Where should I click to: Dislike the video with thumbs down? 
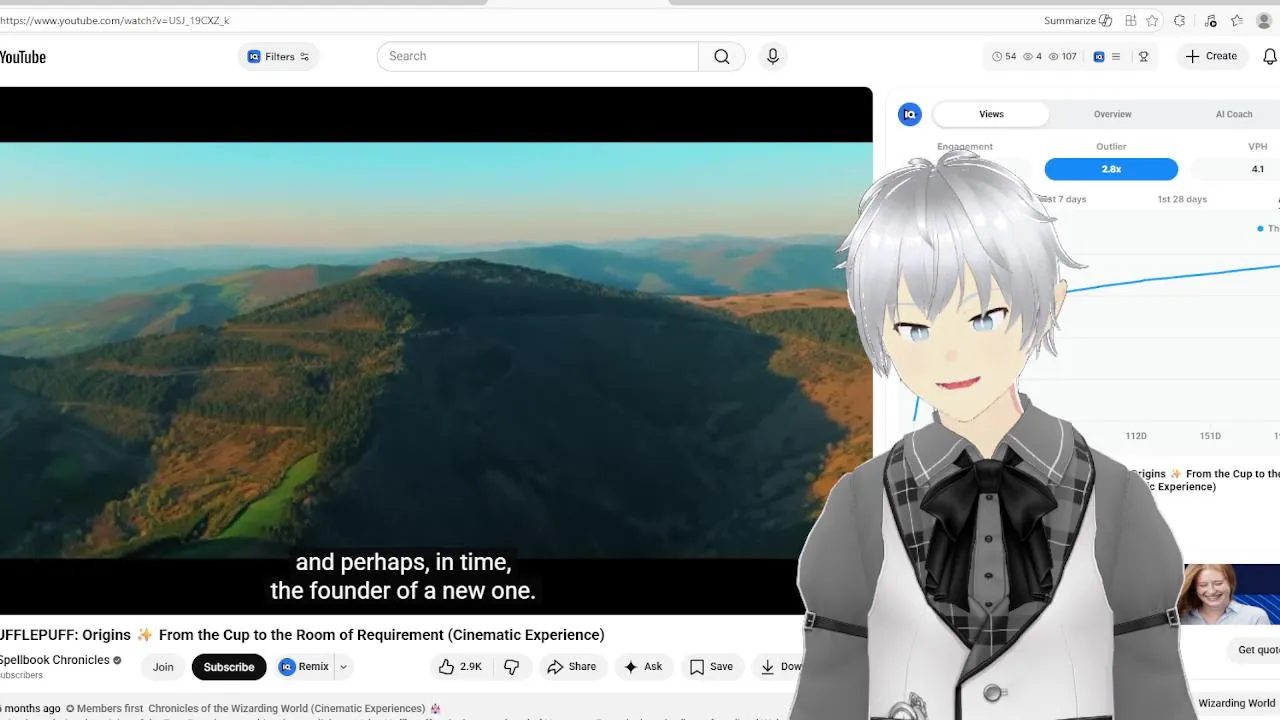click(511, 667)
